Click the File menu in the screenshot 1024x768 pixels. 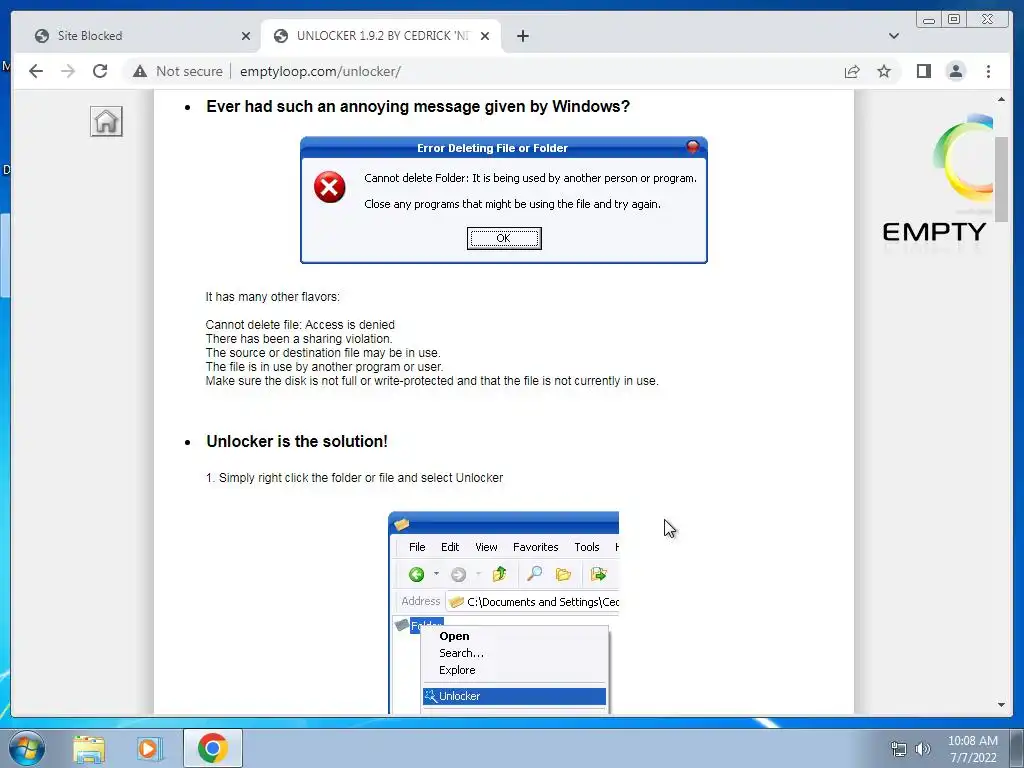(417, 547)
